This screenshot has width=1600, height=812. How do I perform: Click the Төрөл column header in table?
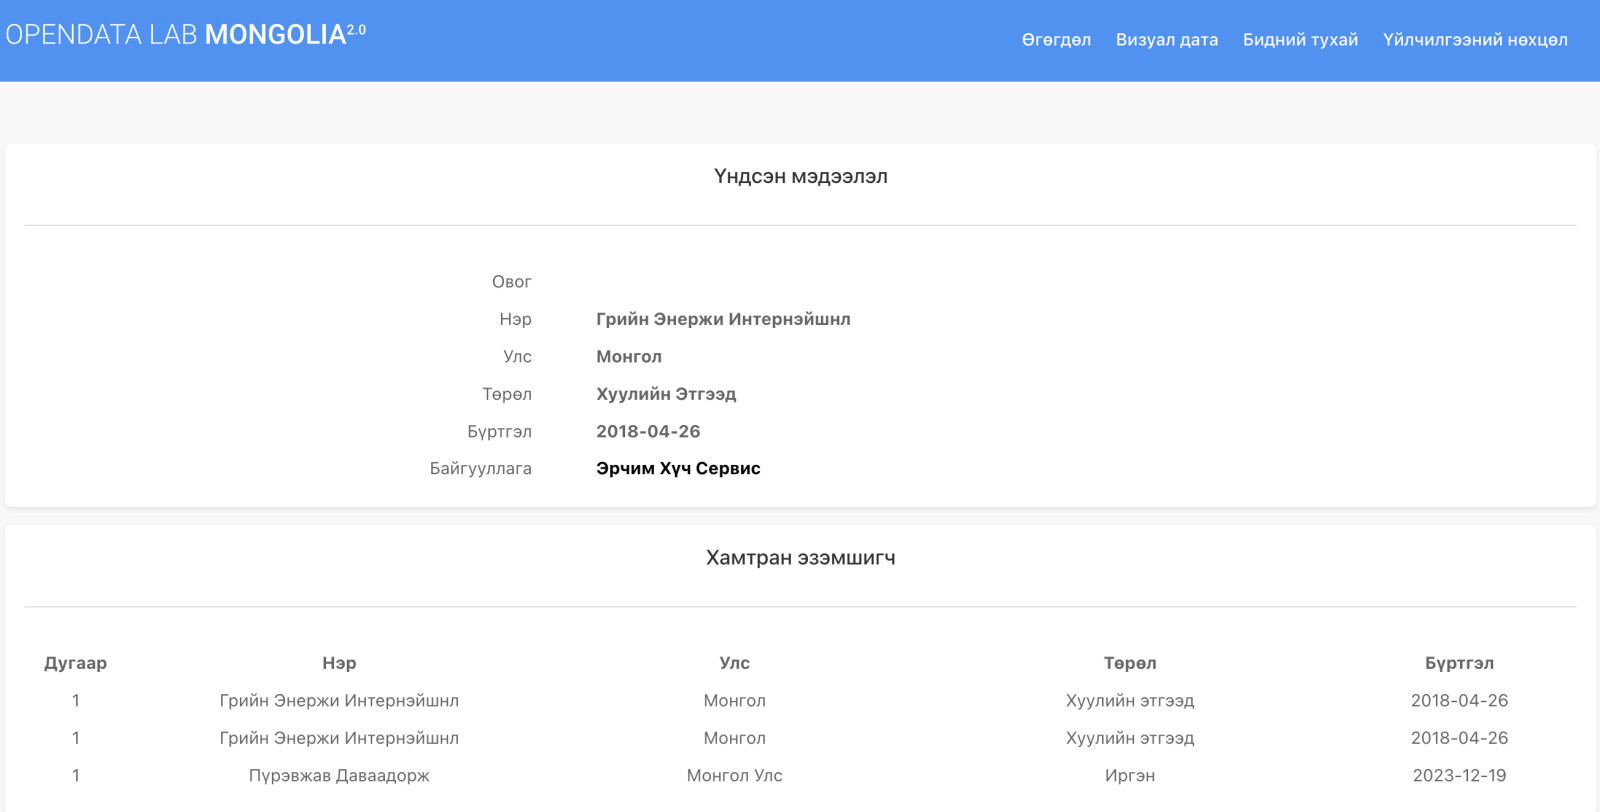[1129, 663]
